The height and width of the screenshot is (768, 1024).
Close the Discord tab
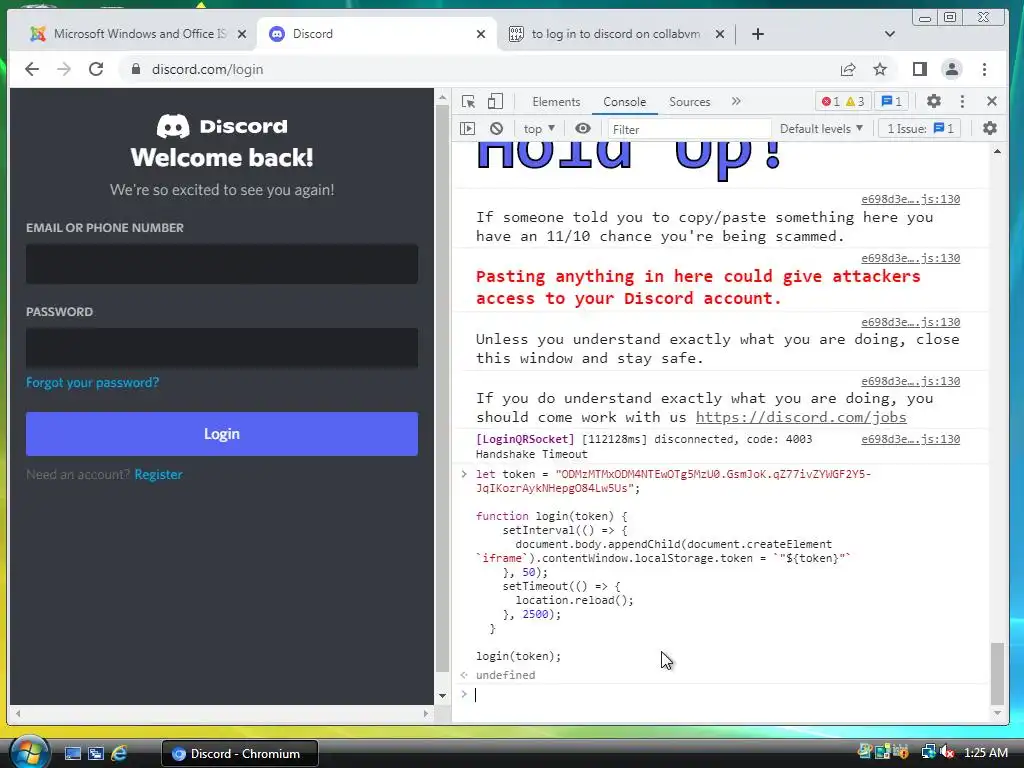coord(481,34)
